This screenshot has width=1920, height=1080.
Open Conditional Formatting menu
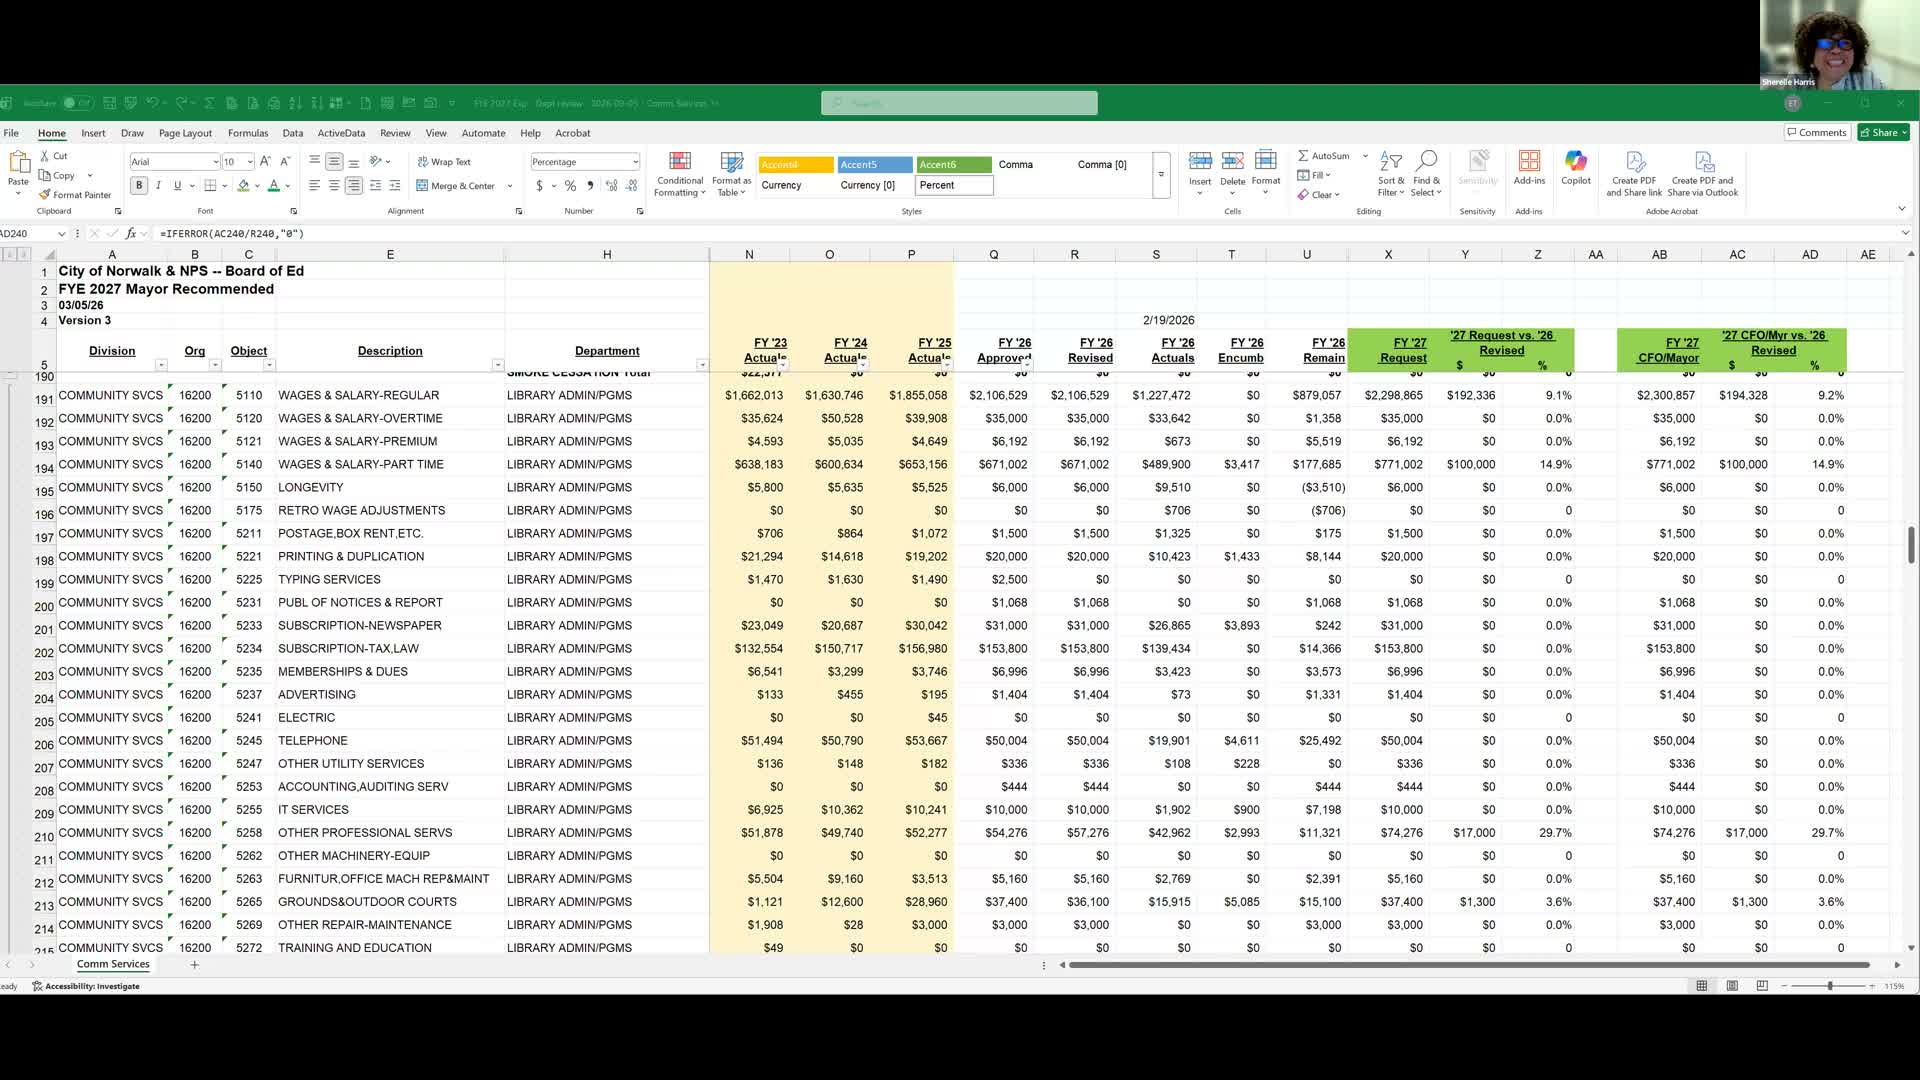(680, 174)
